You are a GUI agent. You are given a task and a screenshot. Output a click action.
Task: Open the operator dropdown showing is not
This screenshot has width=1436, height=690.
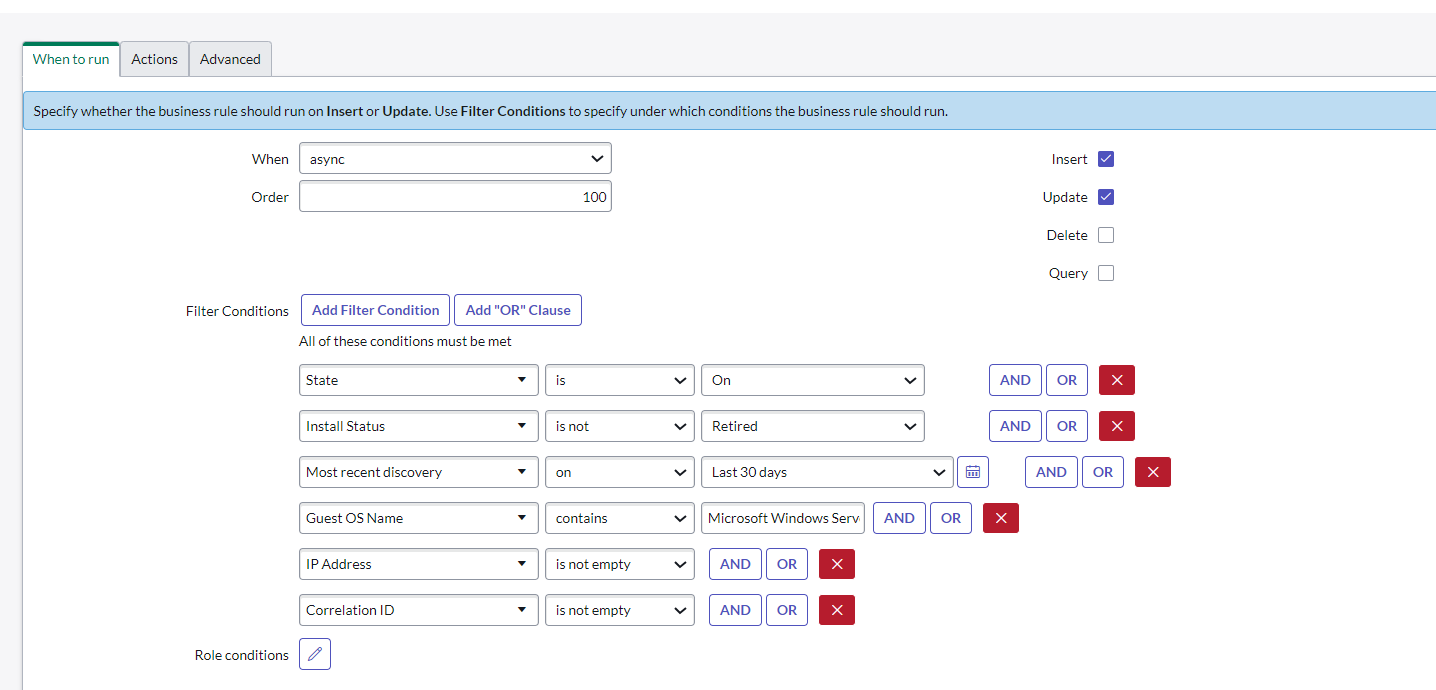pos(619,426)
